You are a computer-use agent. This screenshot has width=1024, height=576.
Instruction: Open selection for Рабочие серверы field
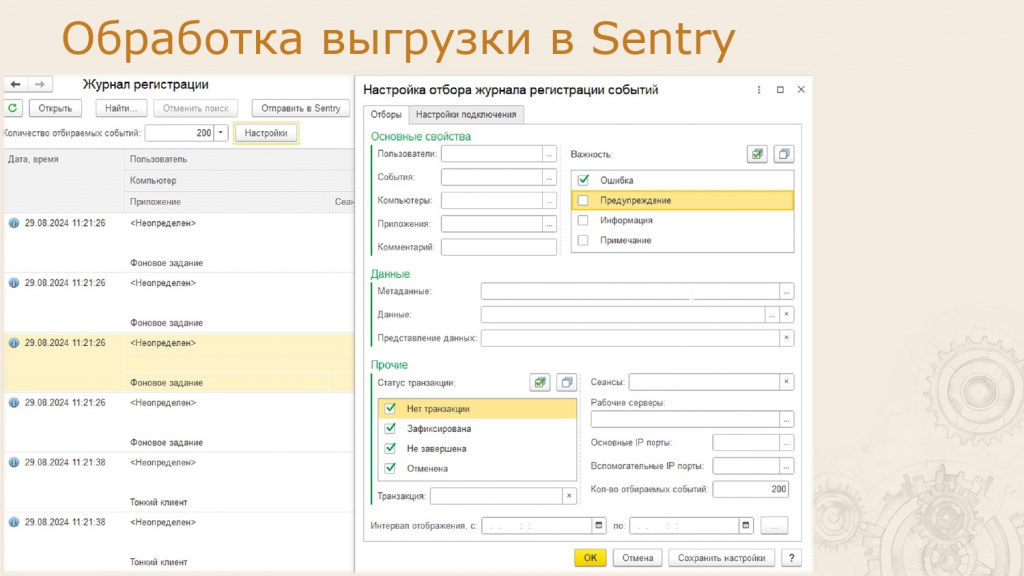[x=786, y=419]
